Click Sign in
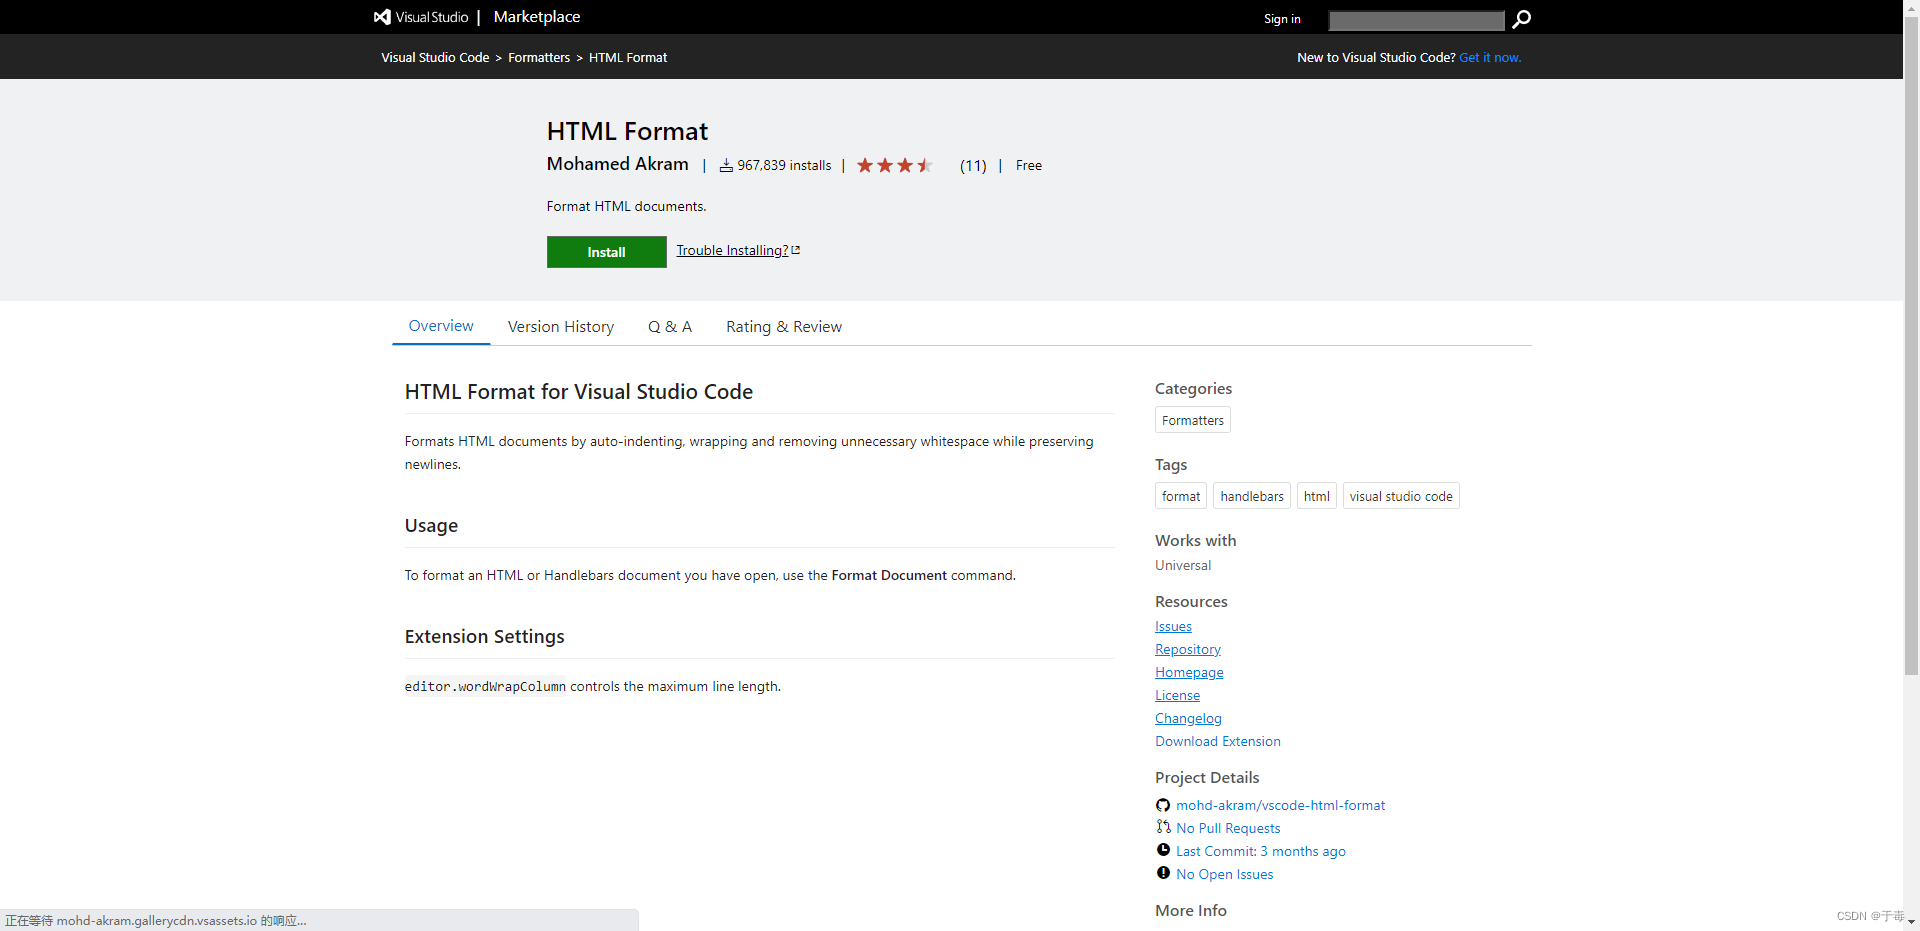1920x931 pixels. (1282, 19)
